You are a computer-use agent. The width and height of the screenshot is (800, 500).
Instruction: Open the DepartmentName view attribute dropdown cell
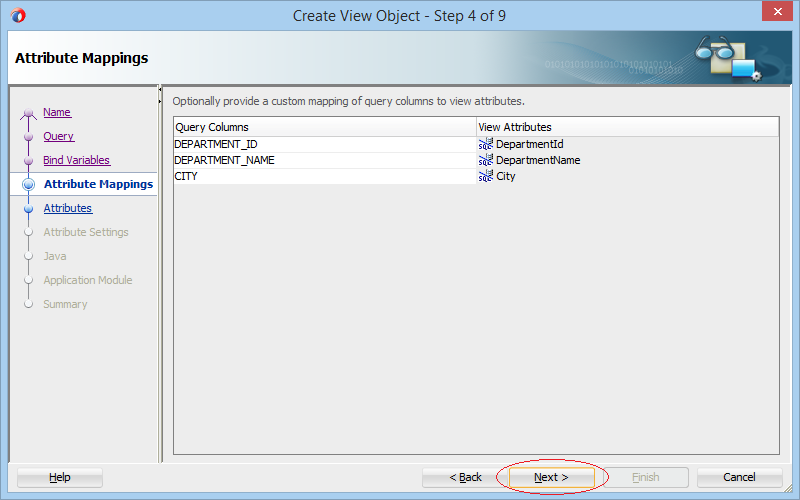628,160
